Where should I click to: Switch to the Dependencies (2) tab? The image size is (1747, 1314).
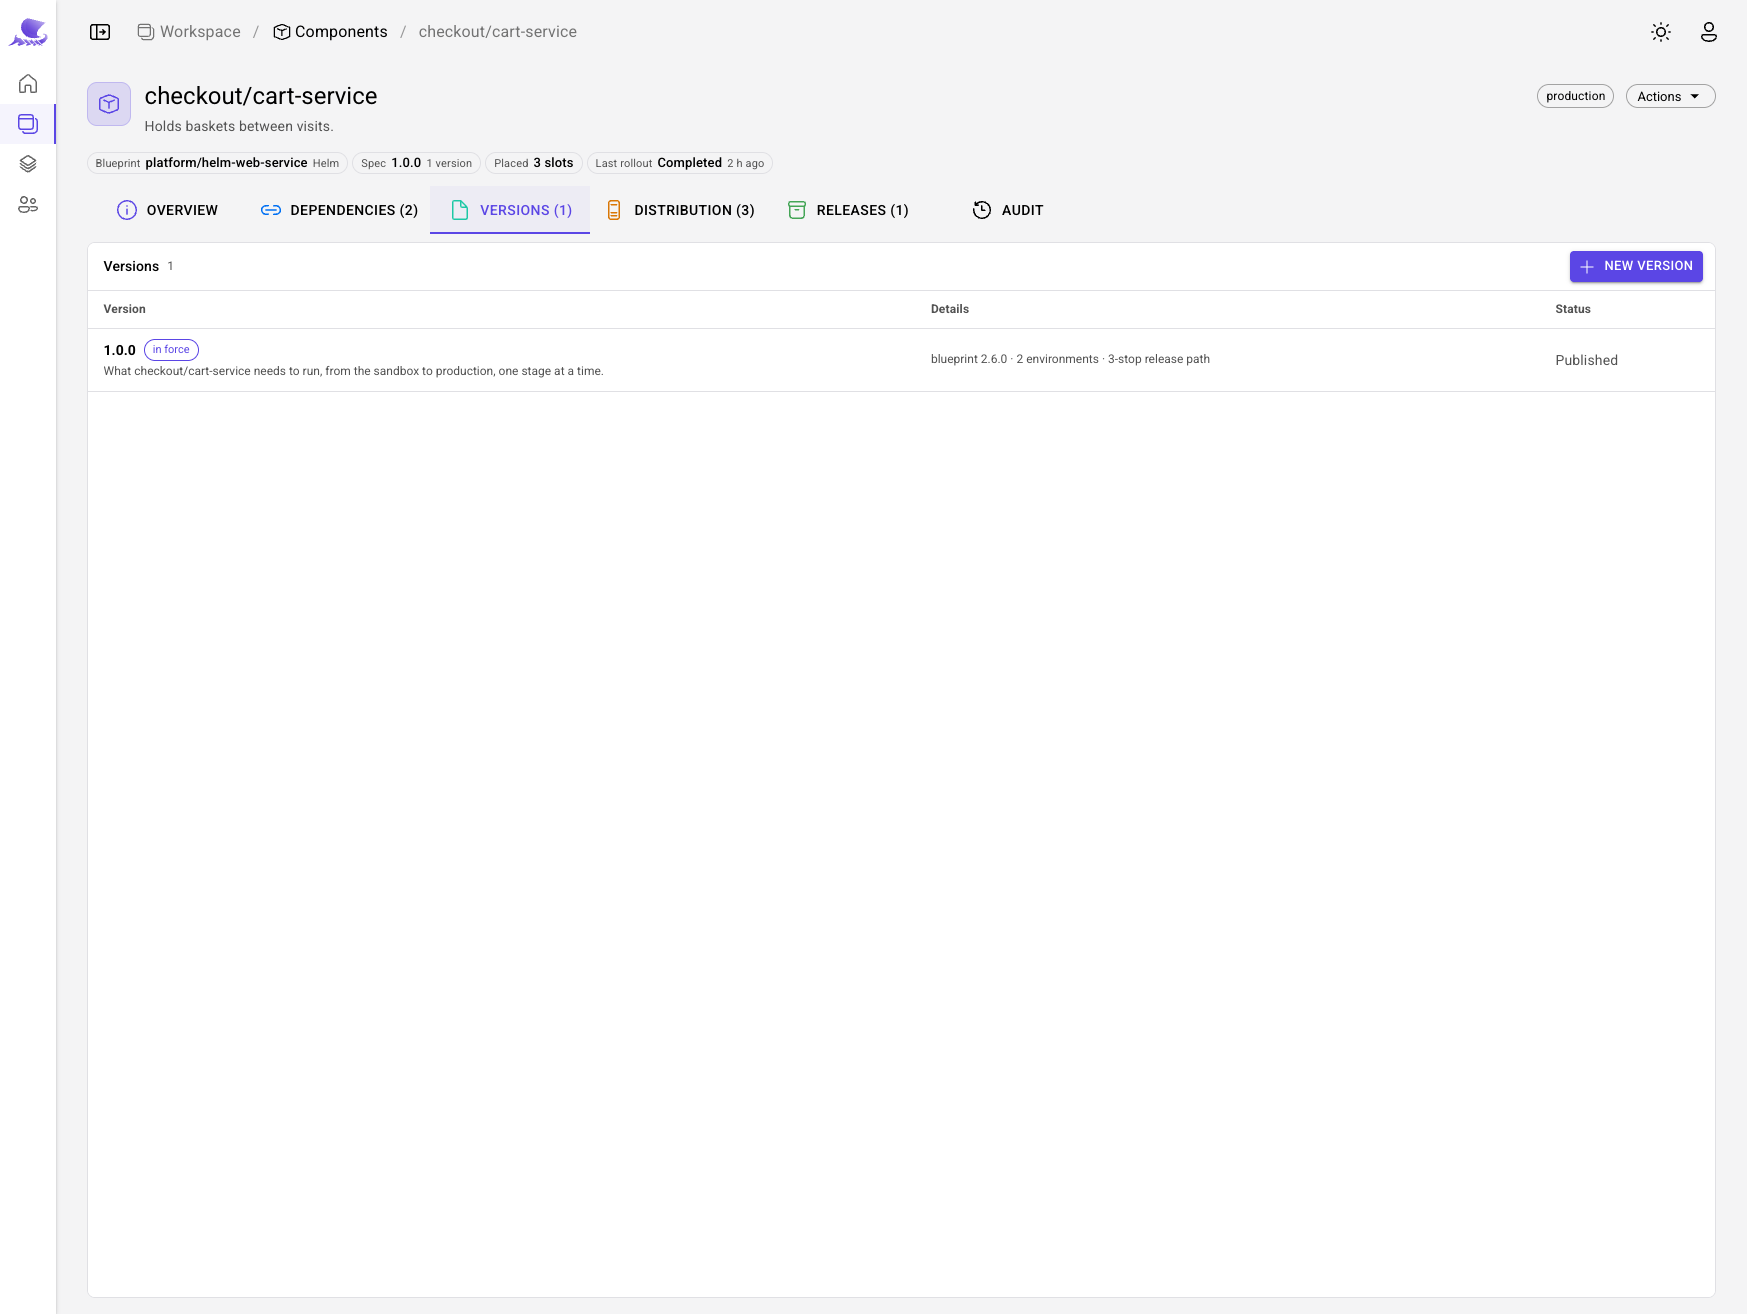coord(339,210)
